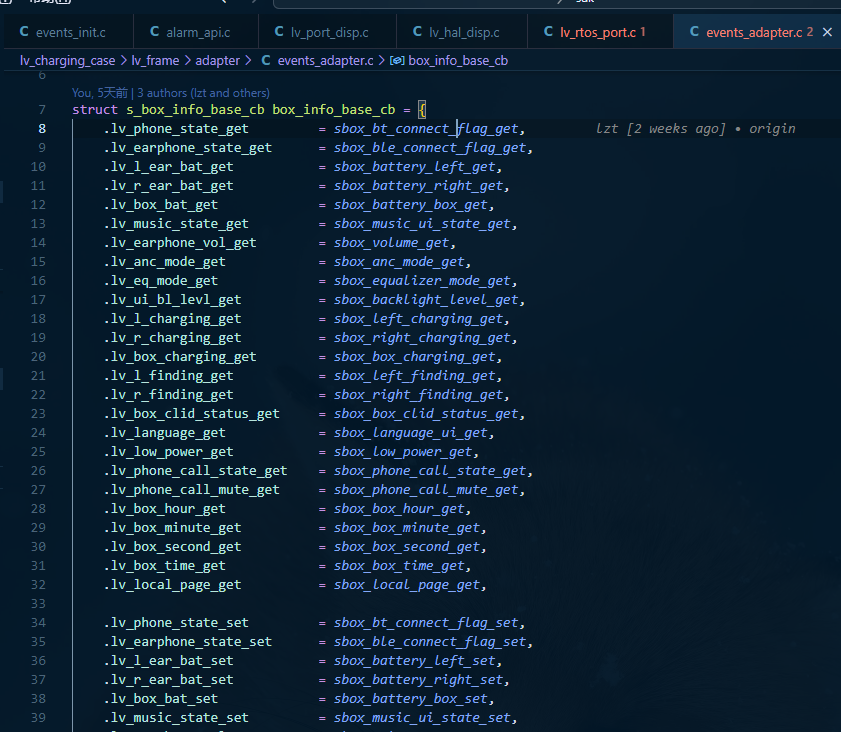Close the events_adapter.c tab
Screen dimensions: 841x732
coord(828,32)
